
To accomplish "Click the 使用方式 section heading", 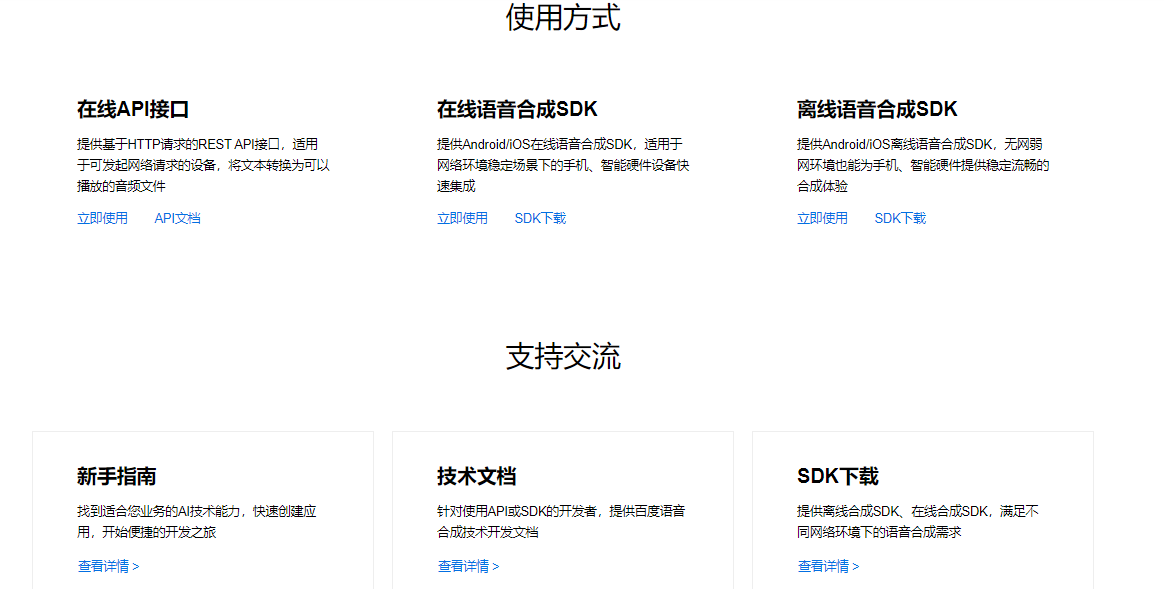I will click(x=563, y=17).
